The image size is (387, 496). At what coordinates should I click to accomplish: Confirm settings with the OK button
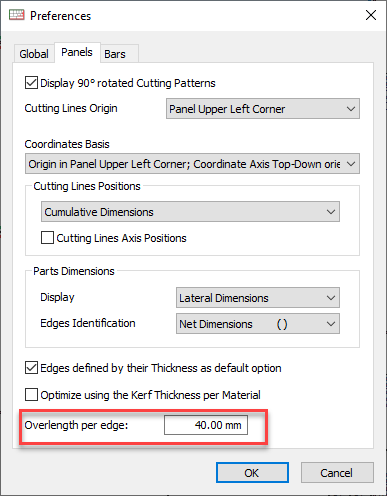point(252,473)
